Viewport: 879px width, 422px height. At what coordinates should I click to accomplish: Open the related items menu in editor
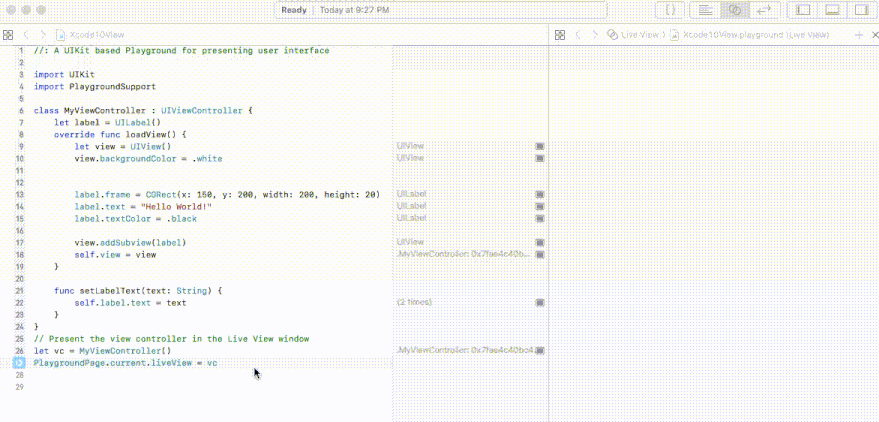click(8, 34)
